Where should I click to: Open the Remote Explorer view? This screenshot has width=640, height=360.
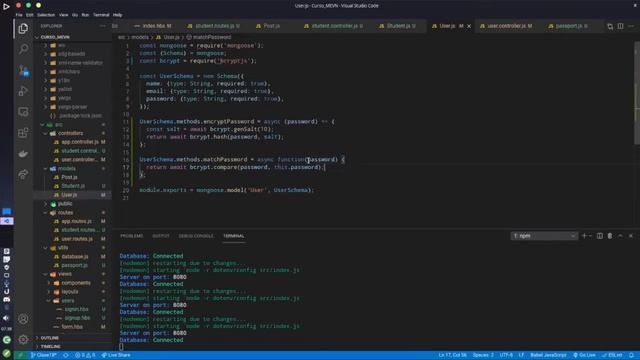point(23,112)
